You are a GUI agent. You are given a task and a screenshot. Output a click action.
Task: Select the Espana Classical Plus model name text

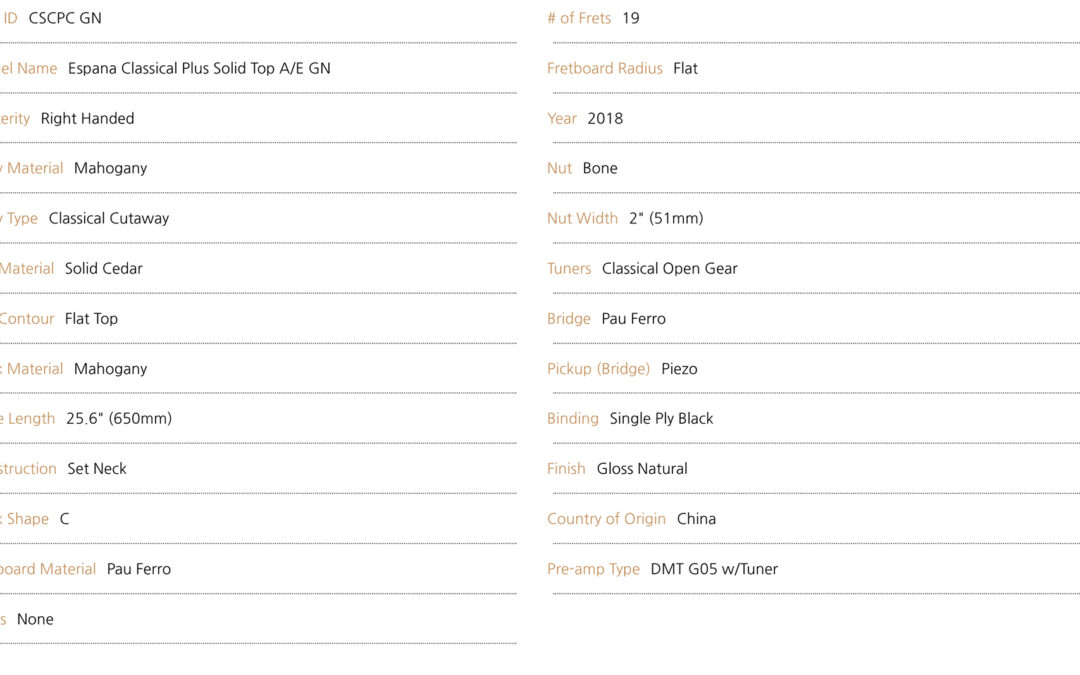tap(199, 68)
